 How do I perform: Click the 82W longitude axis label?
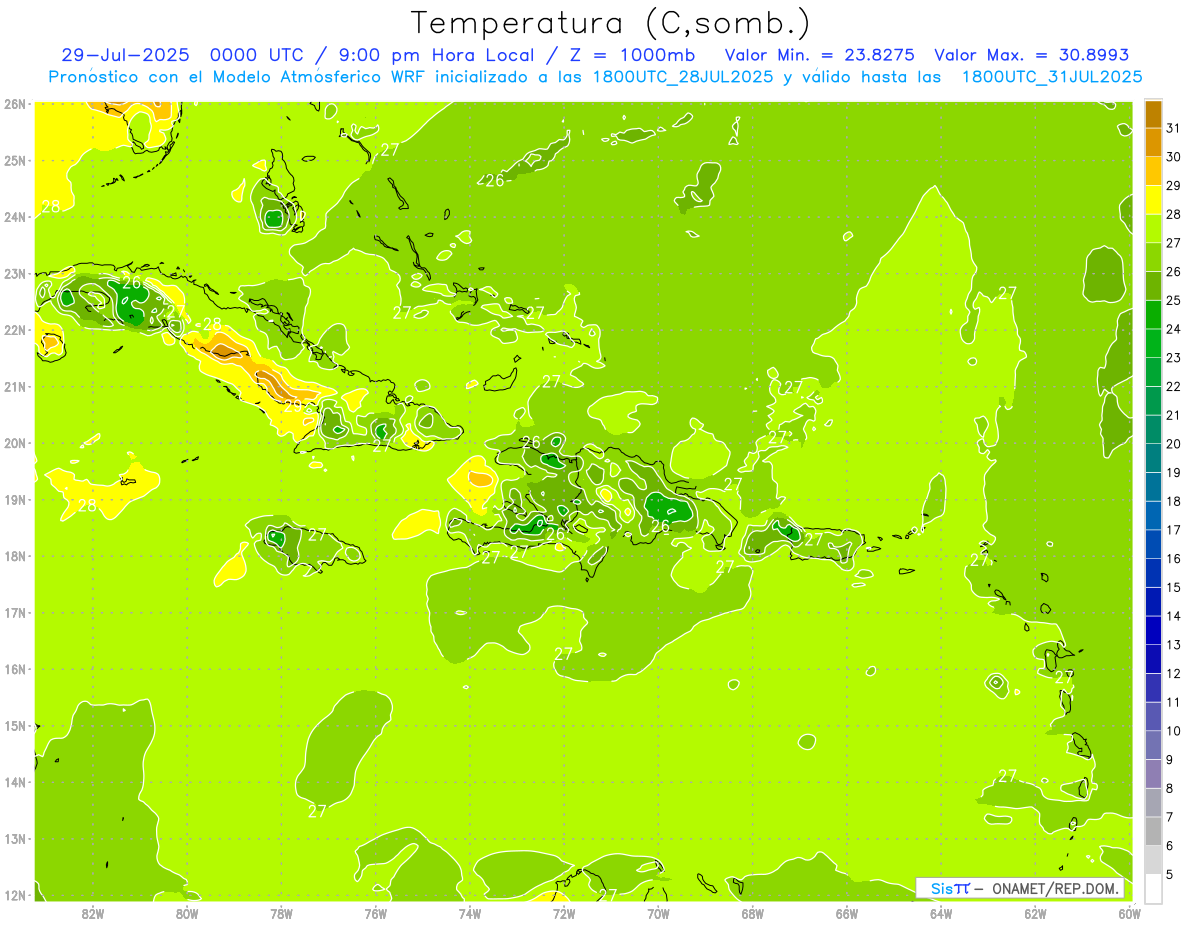point(93,913)
